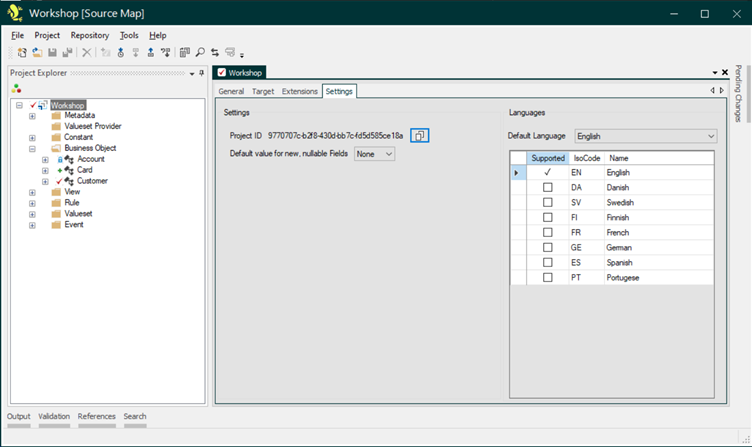Click the open project folder icon
The height and width of the screenshot is (447, 752).
point(37,52)
